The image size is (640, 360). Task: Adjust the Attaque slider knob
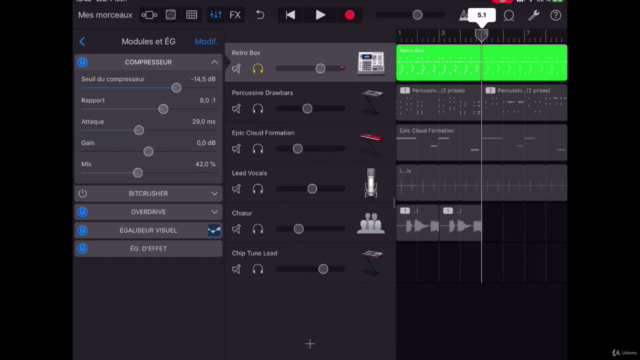(x=139, y=130)
